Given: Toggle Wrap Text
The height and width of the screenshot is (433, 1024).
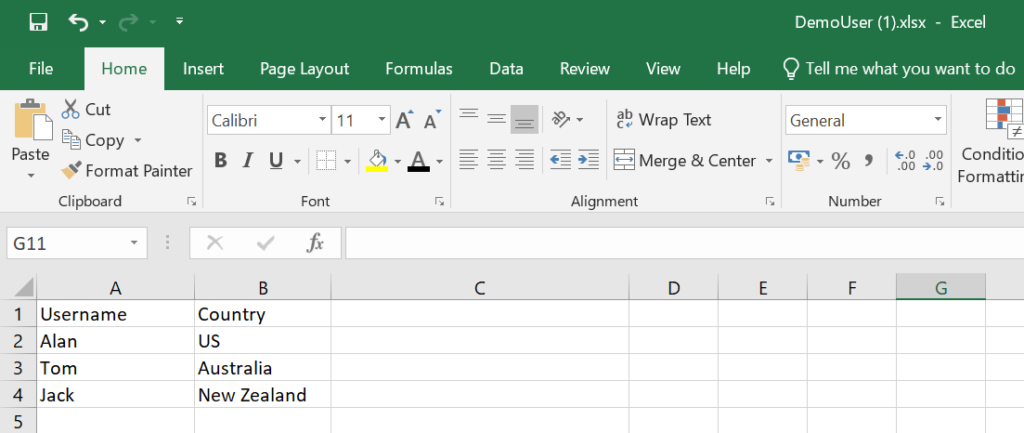Looking at the screenshot, I should (x=664, y=120).
